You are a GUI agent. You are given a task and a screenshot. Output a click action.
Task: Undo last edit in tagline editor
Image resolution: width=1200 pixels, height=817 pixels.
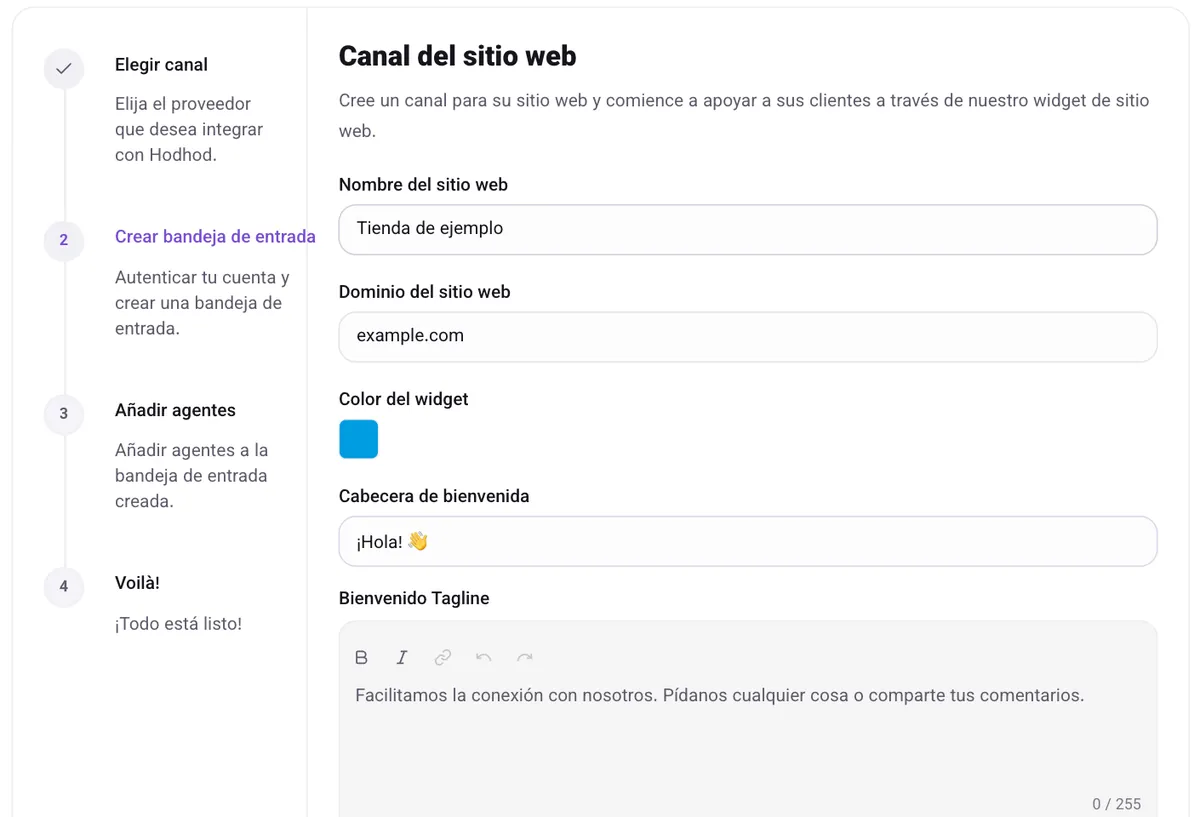point(484,657)
